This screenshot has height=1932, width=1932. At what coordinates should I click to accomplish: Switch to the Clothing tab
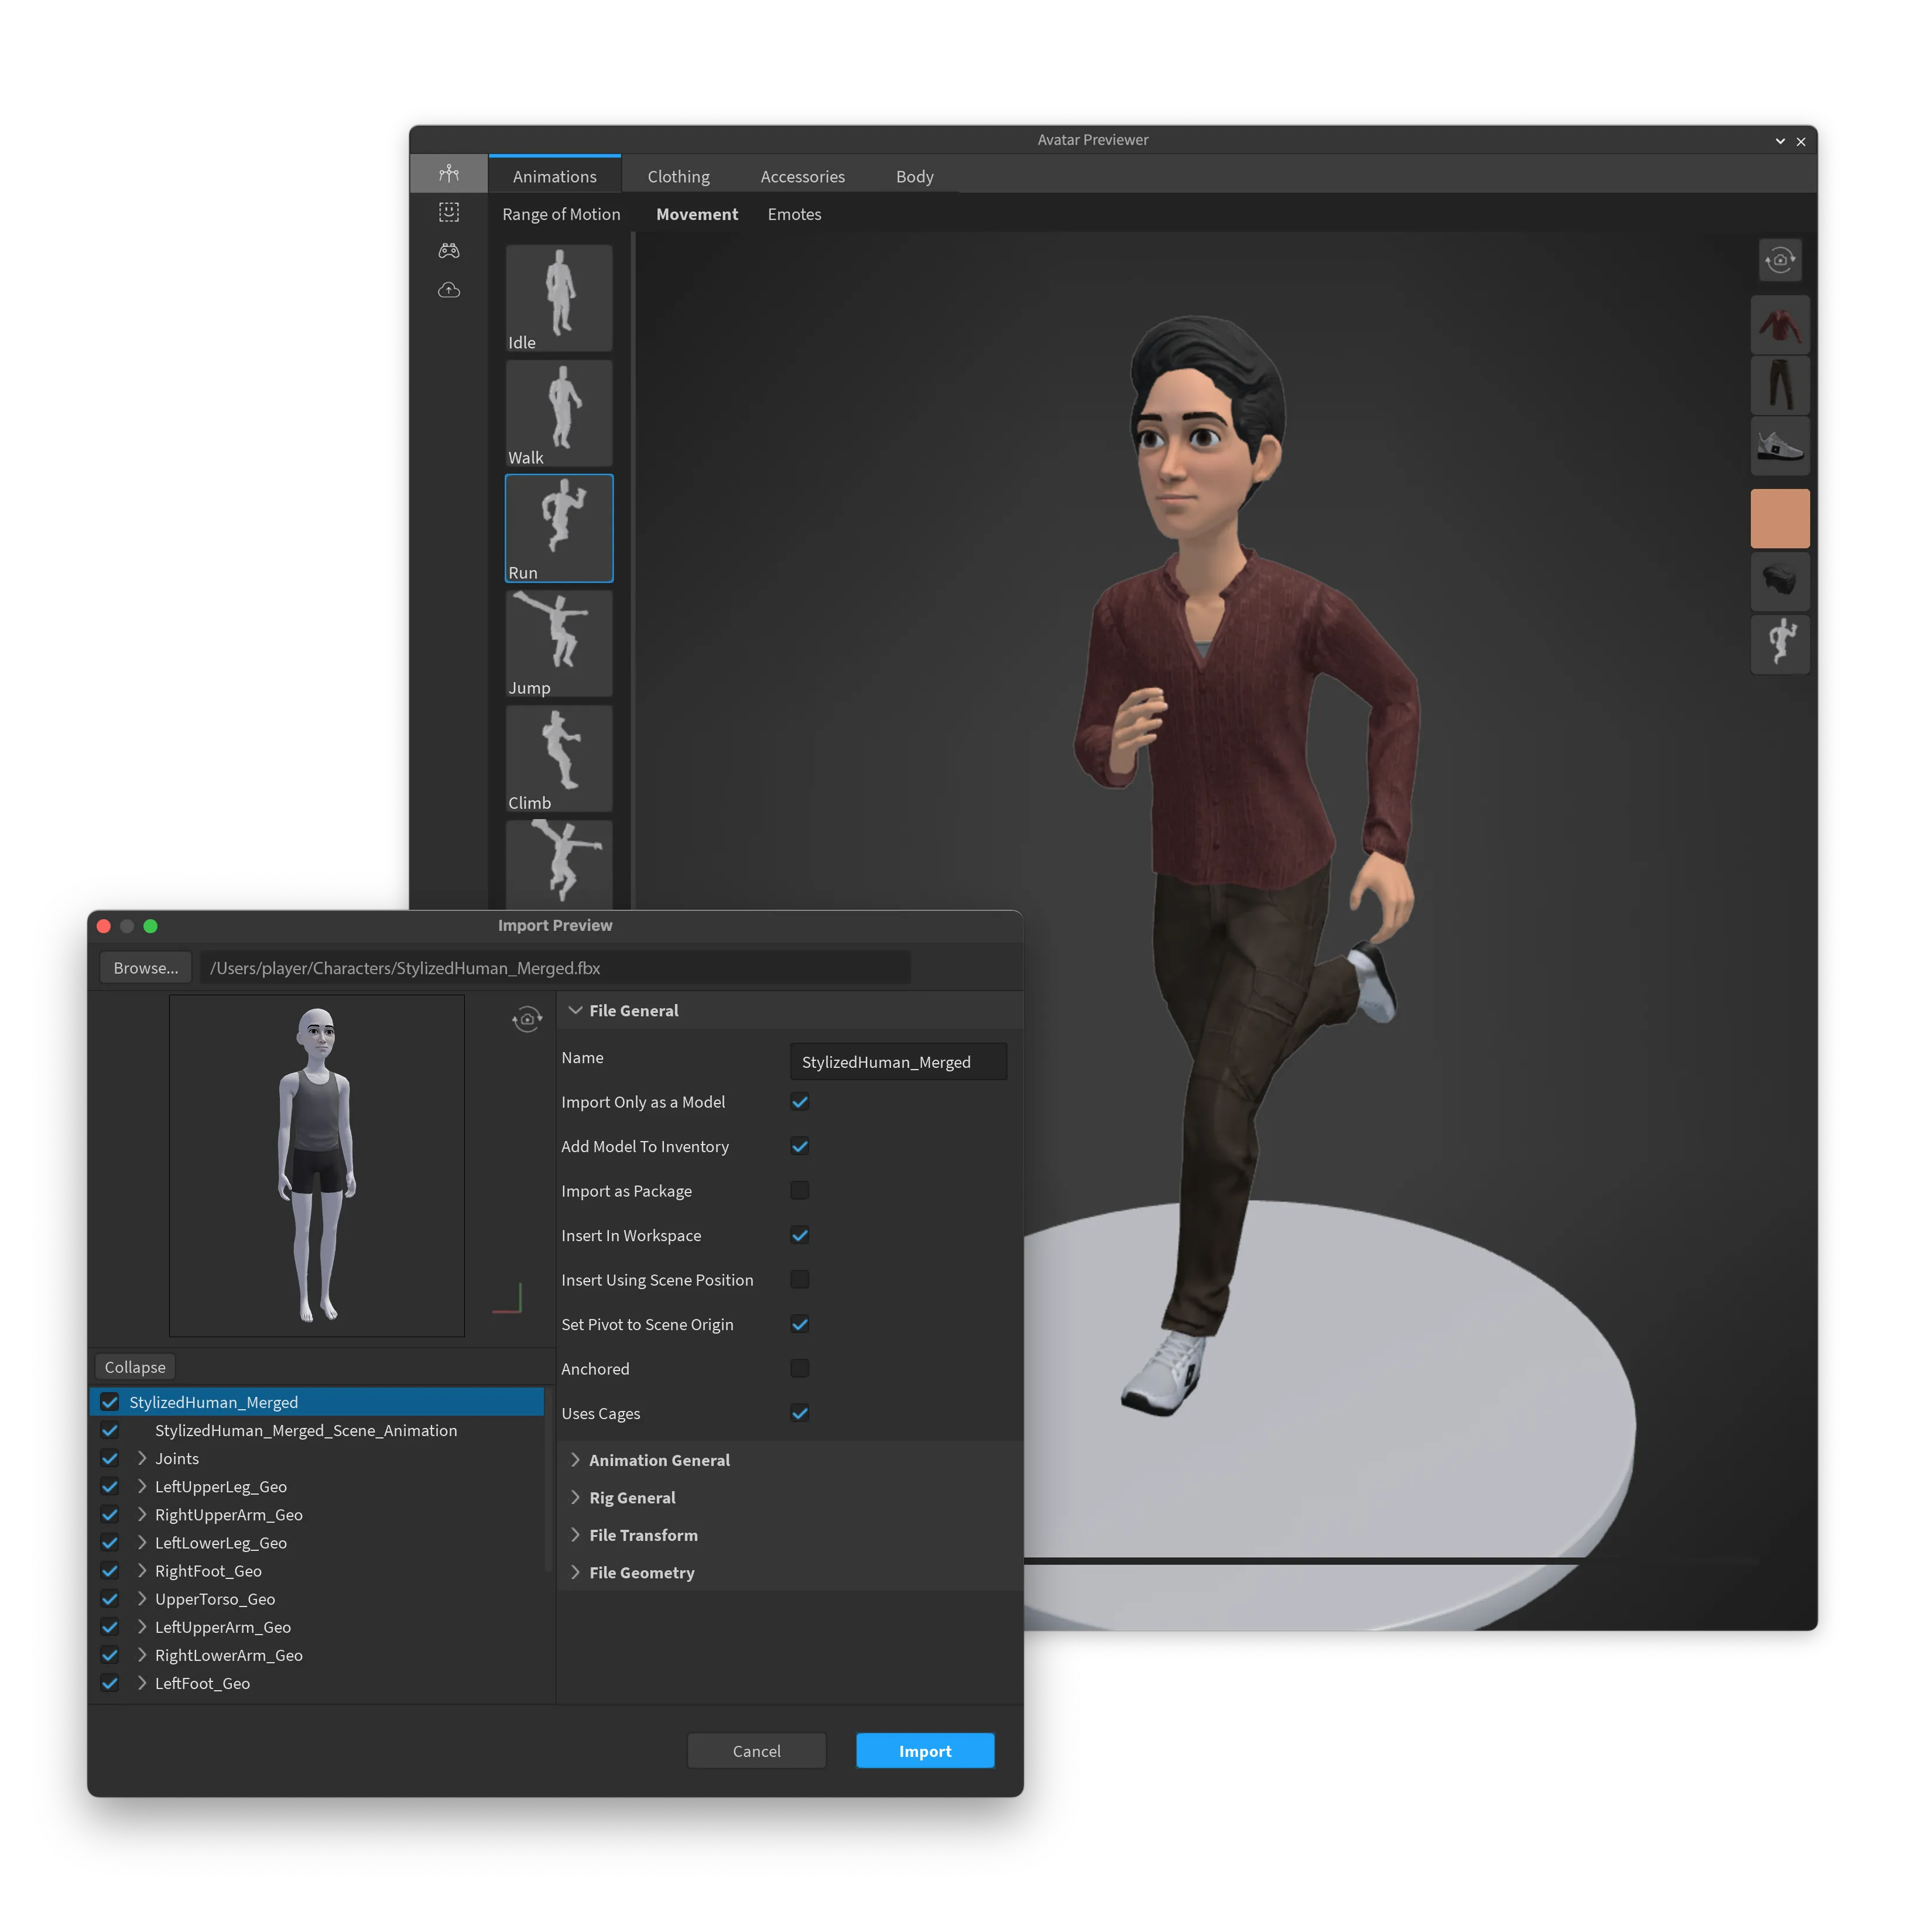pos(678,176)
